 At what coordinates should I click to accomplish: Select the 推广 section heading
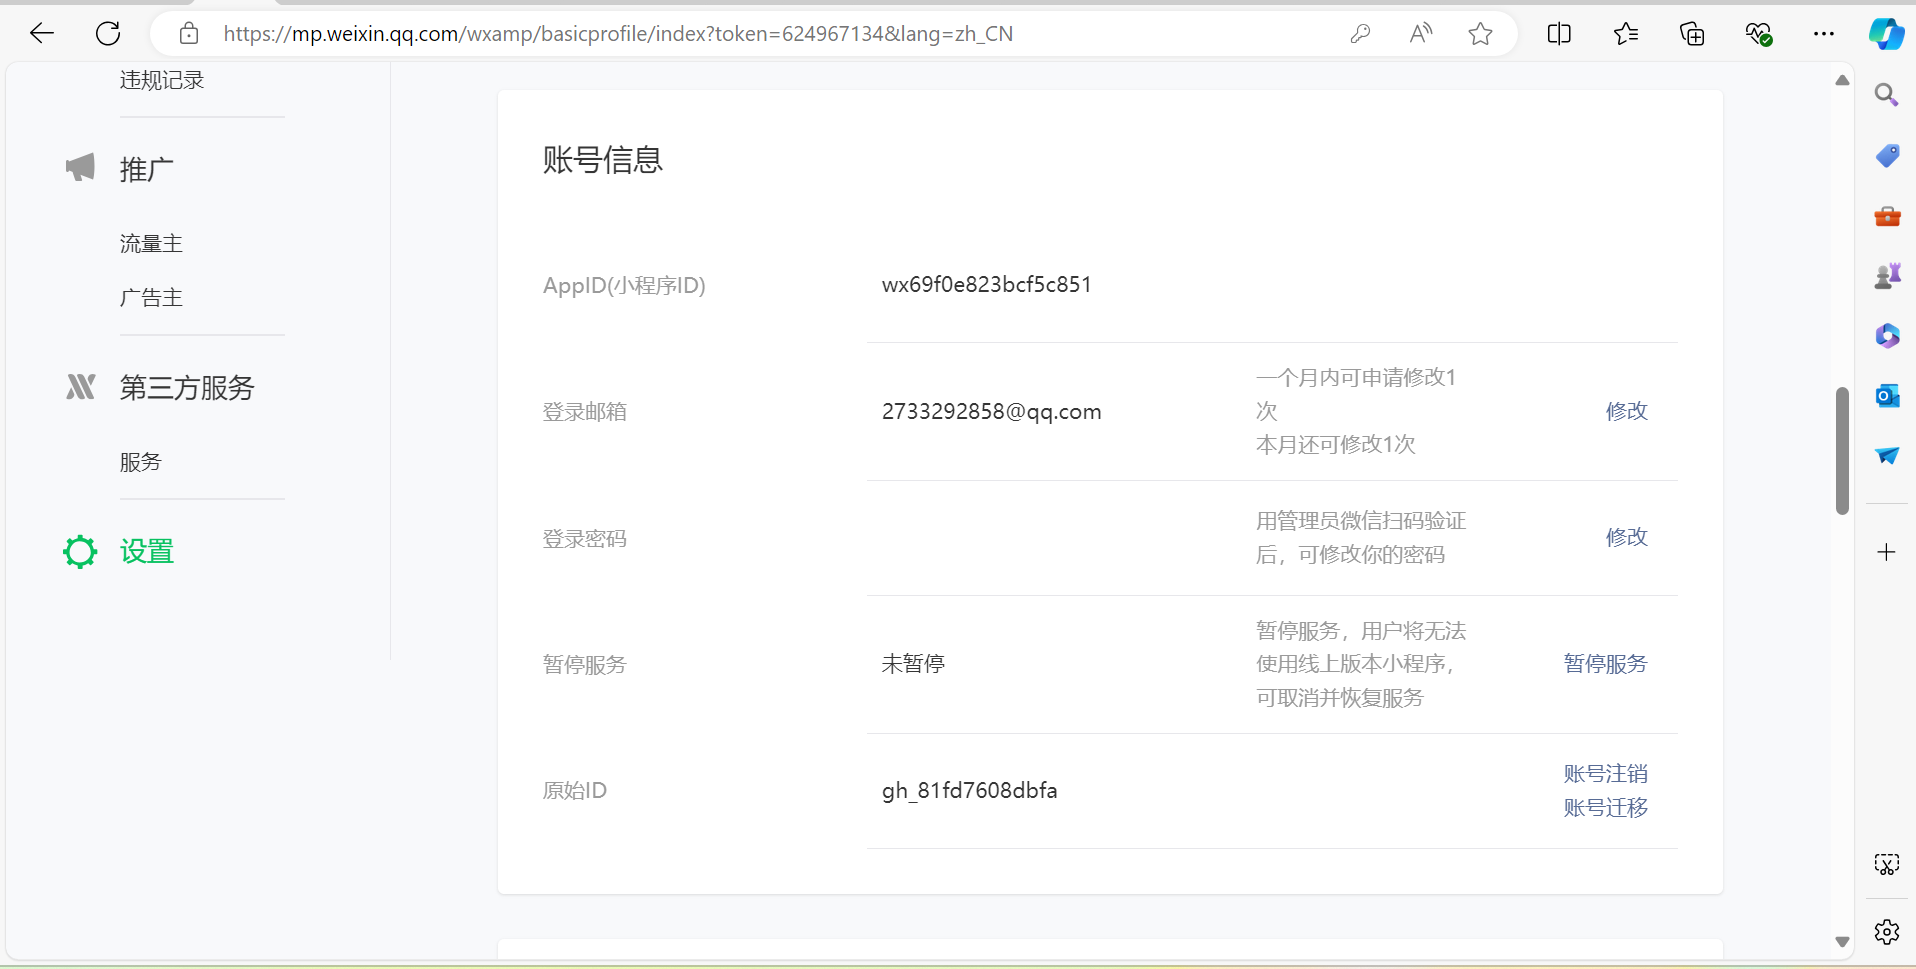[x=147, y=169]
